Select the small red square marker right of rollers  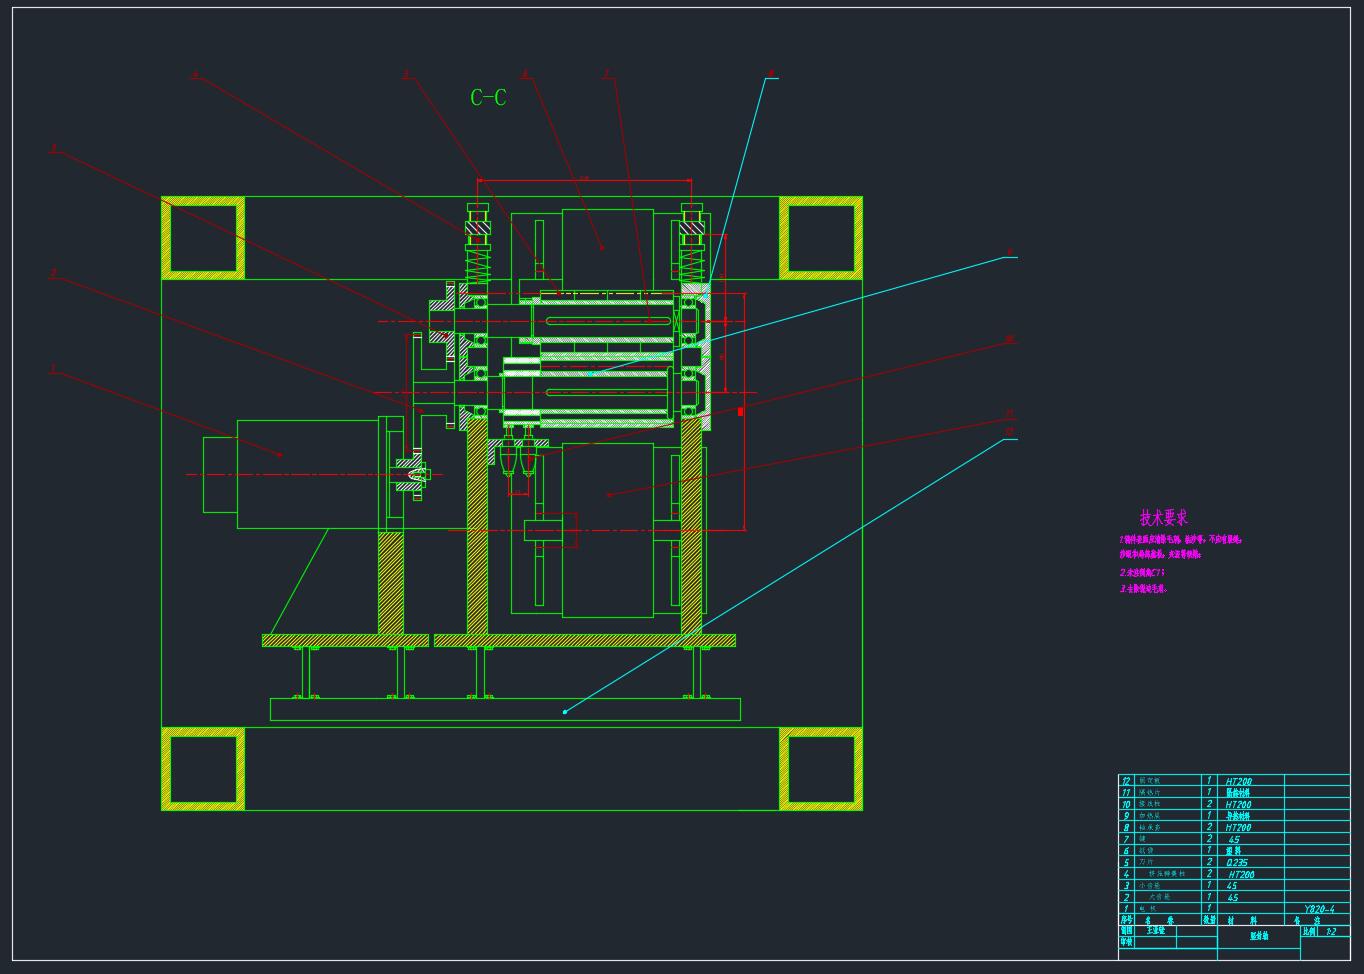tap(741, 411)
